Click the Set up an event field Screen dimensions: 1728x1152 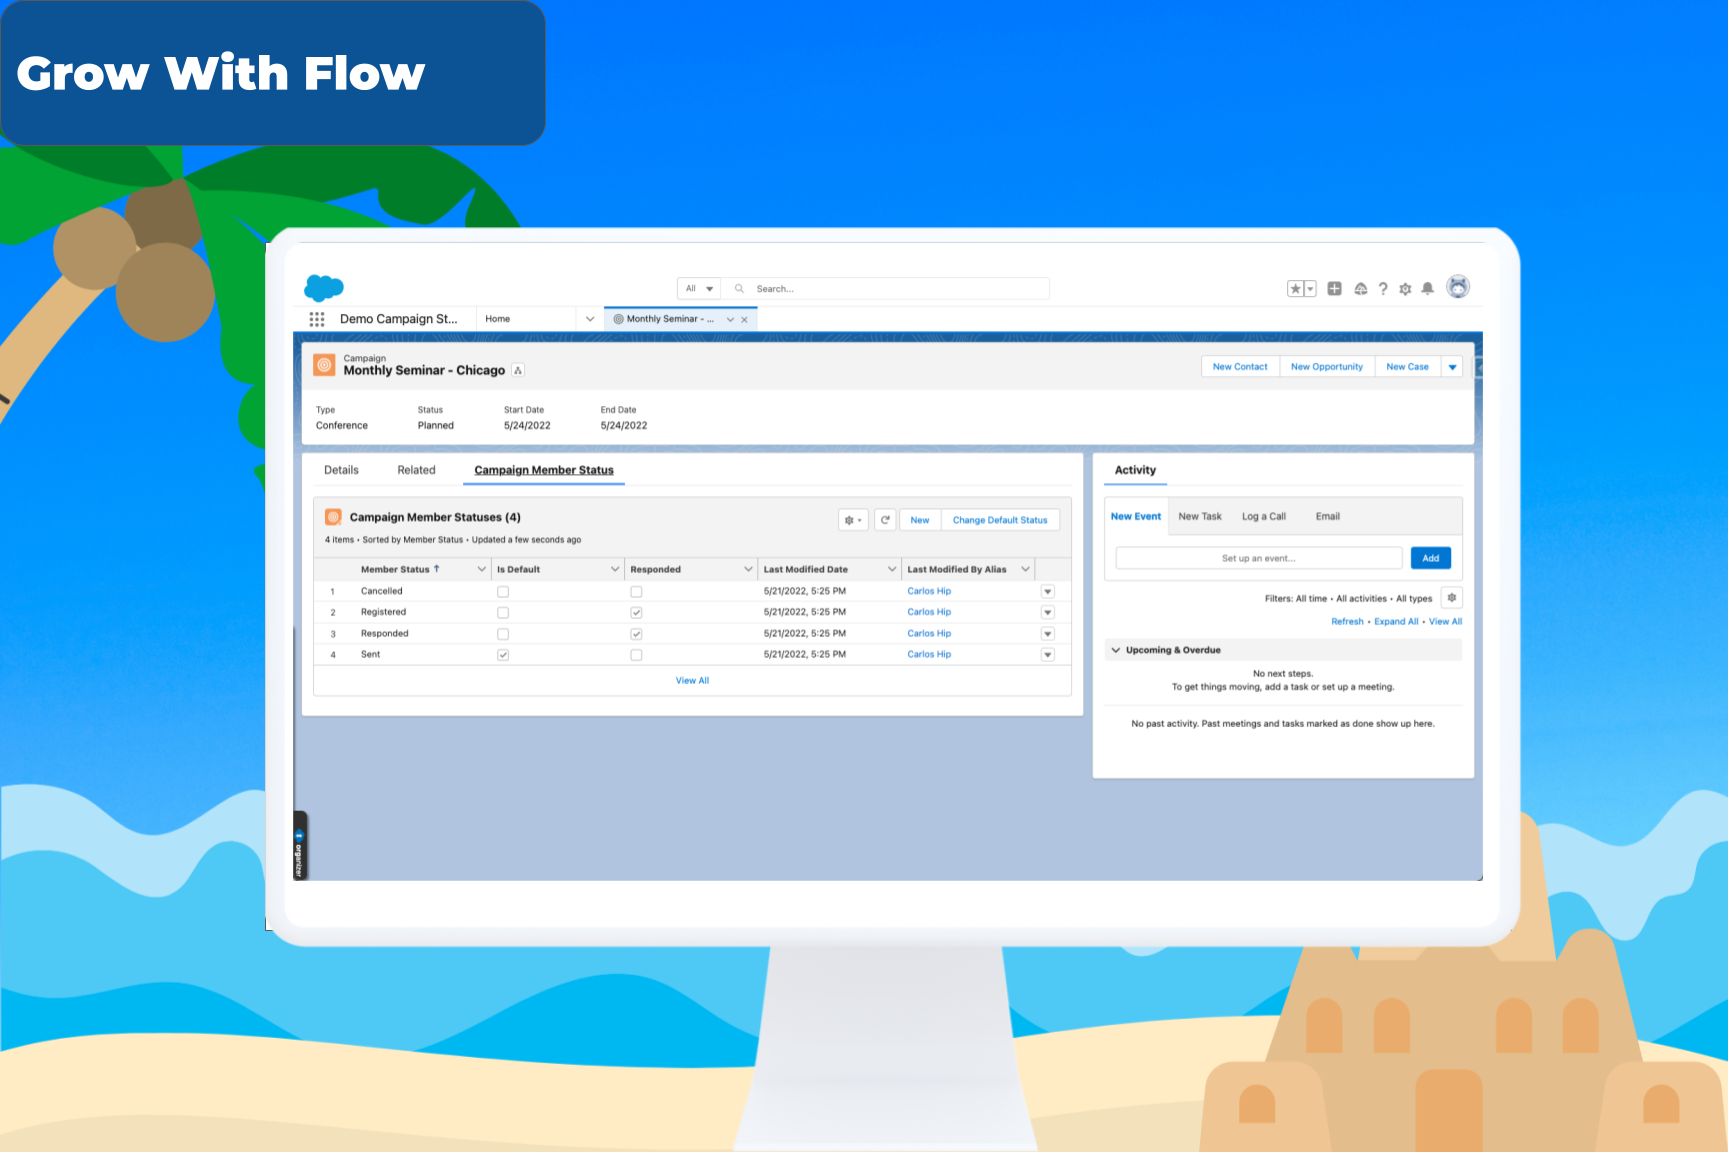click(x=1258, y=558)
